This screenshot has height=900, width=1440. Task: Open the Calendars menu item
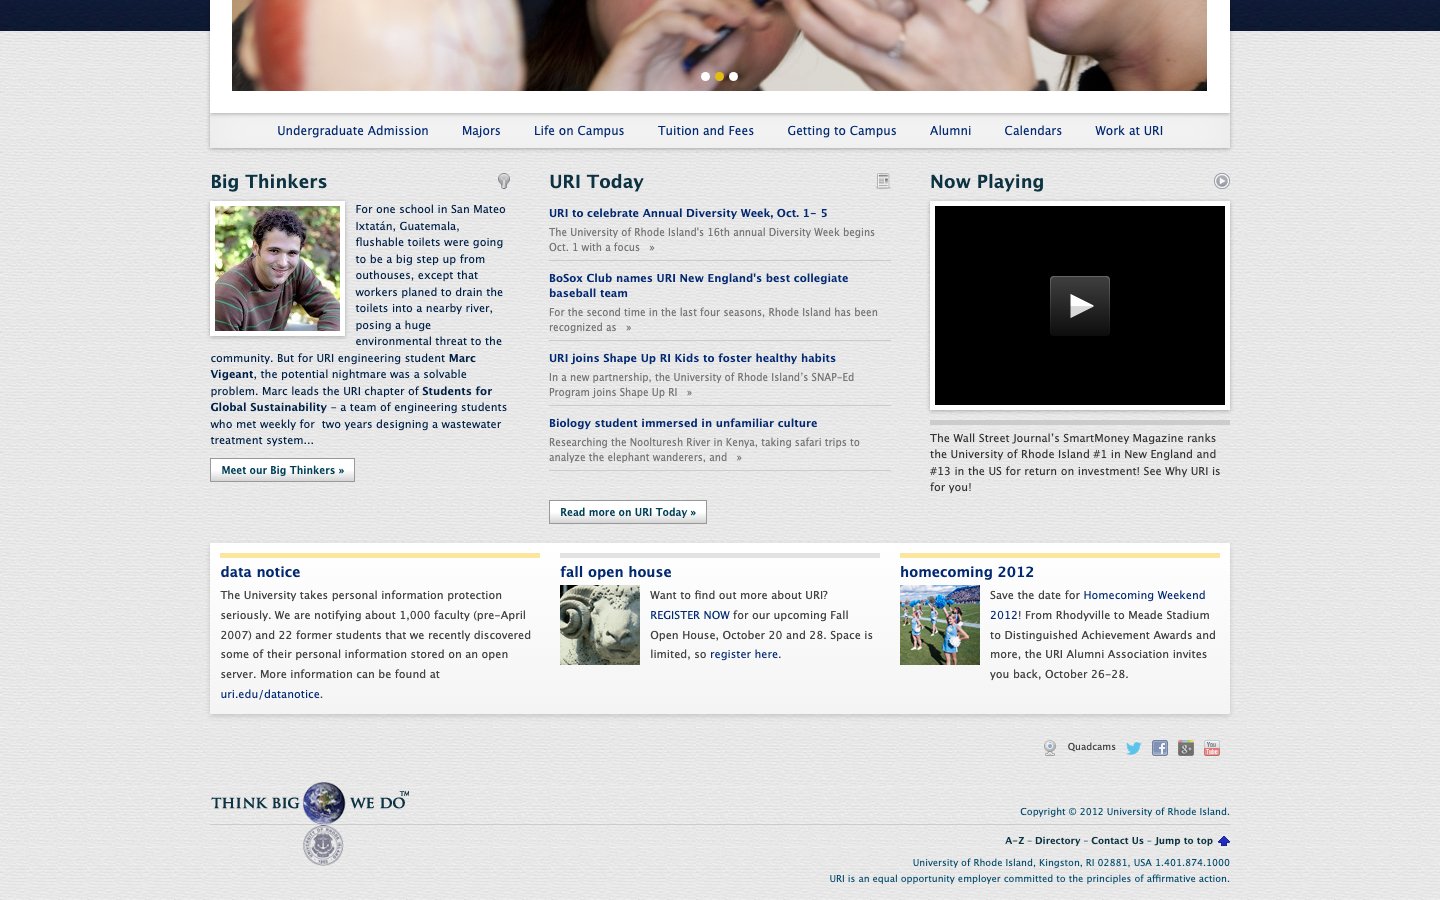click(1033, 131)
